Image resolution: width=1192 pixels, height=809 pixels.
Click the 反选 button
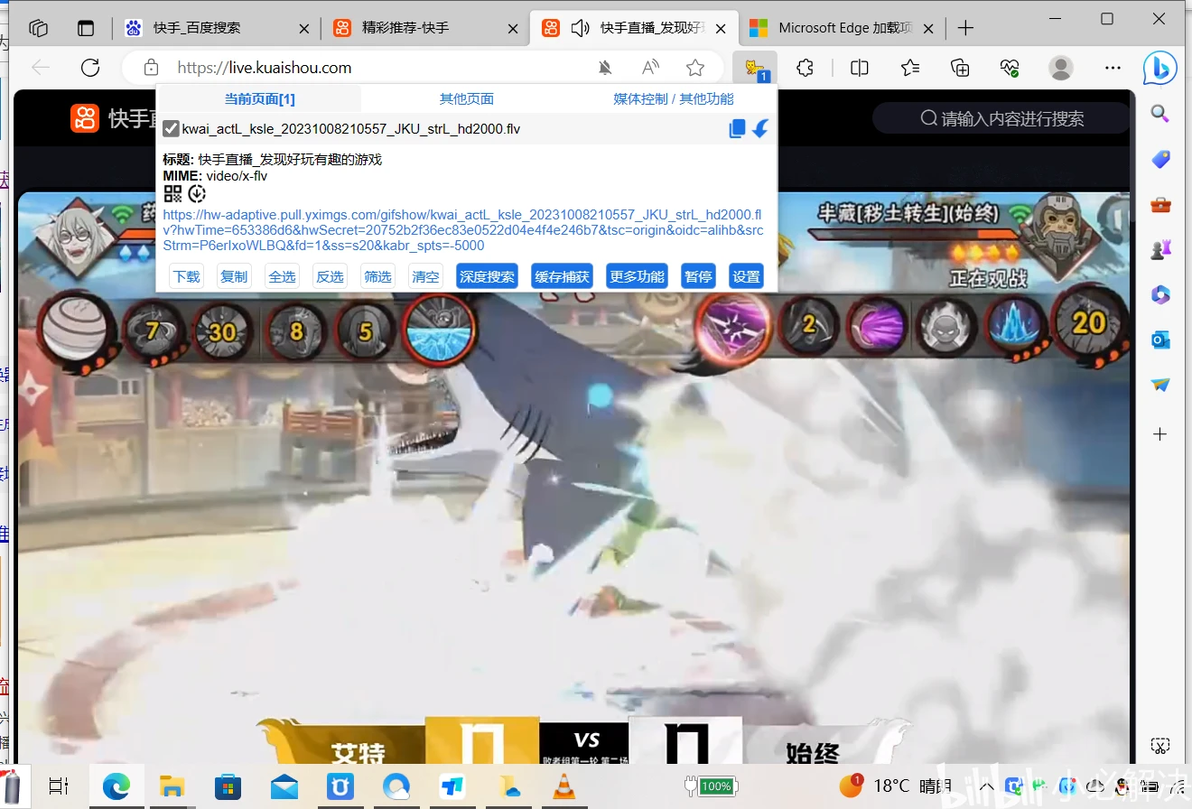(330, 277)
